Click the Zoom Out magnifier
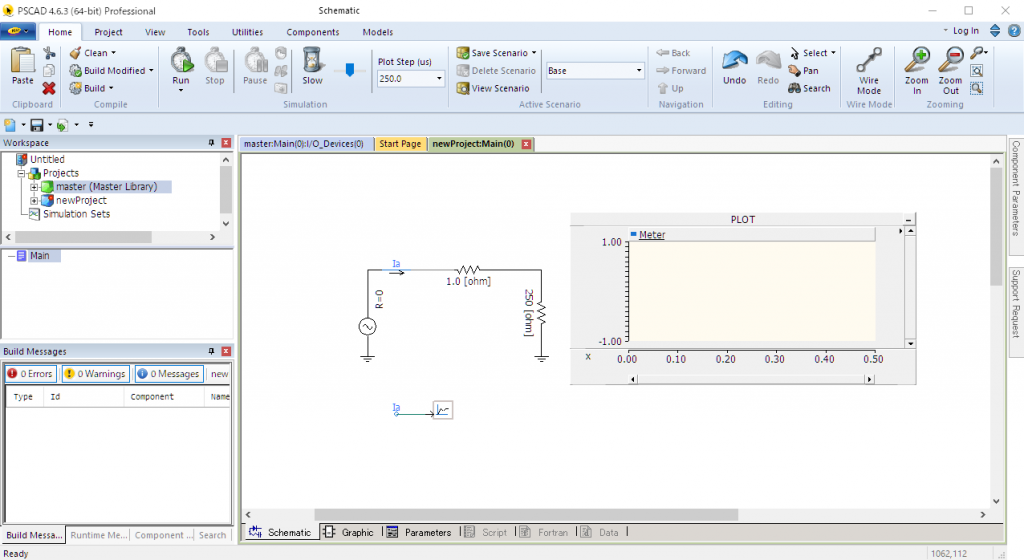 click(x=950, y=62)
